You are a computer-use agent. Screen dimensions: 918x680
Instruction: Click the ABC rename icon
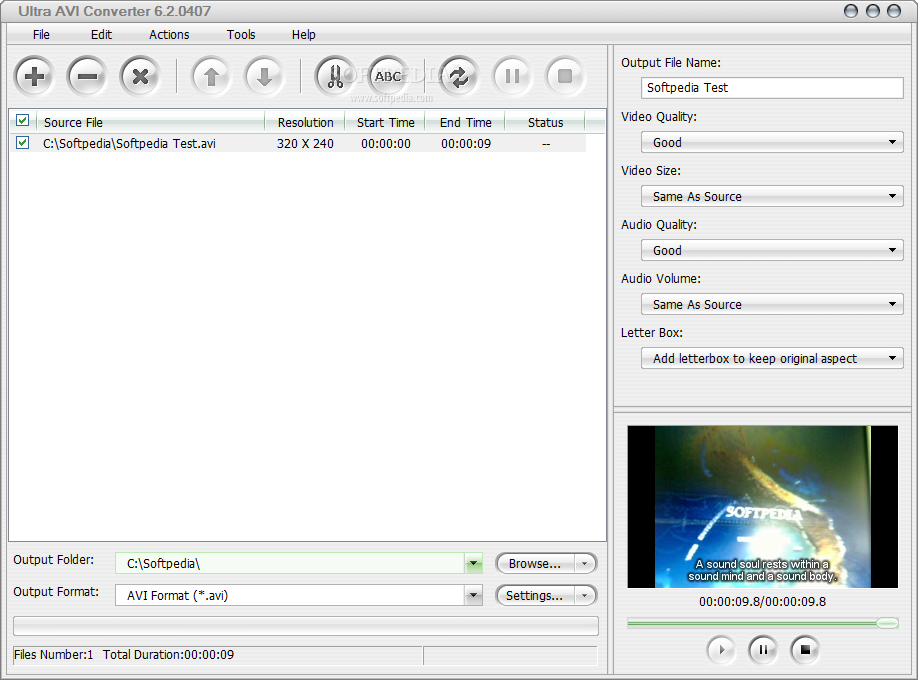(x=388, y=76)
